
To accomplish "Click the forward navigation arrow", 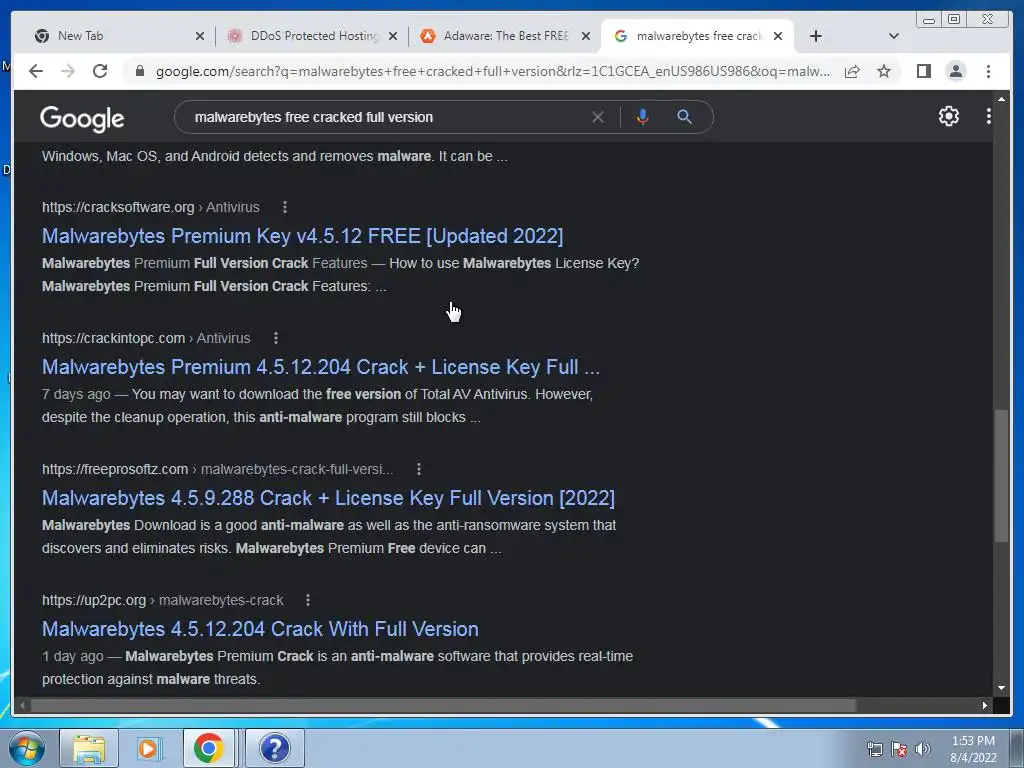I will 68,71.
